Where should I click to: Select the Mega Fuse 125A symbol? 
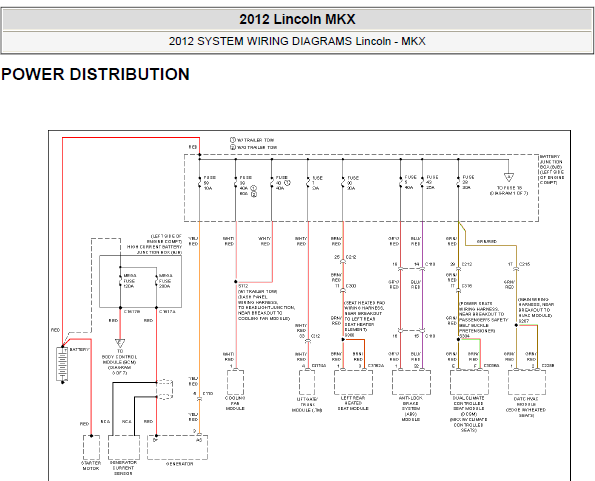click(x=120, y=281)
